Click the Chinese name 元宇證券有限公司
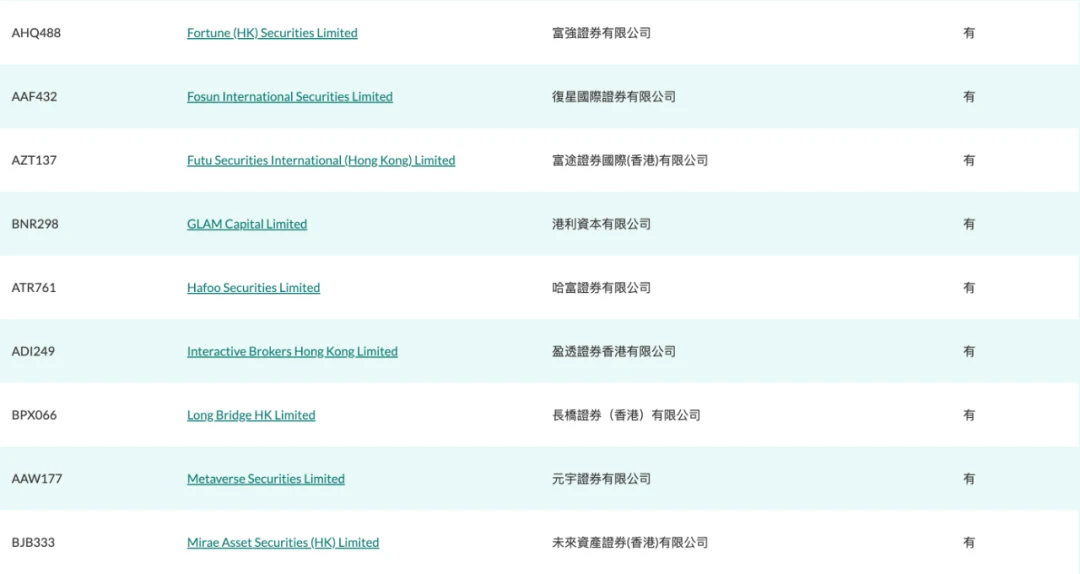This screenshot has height=574, width=1080. tap(601, 479)
